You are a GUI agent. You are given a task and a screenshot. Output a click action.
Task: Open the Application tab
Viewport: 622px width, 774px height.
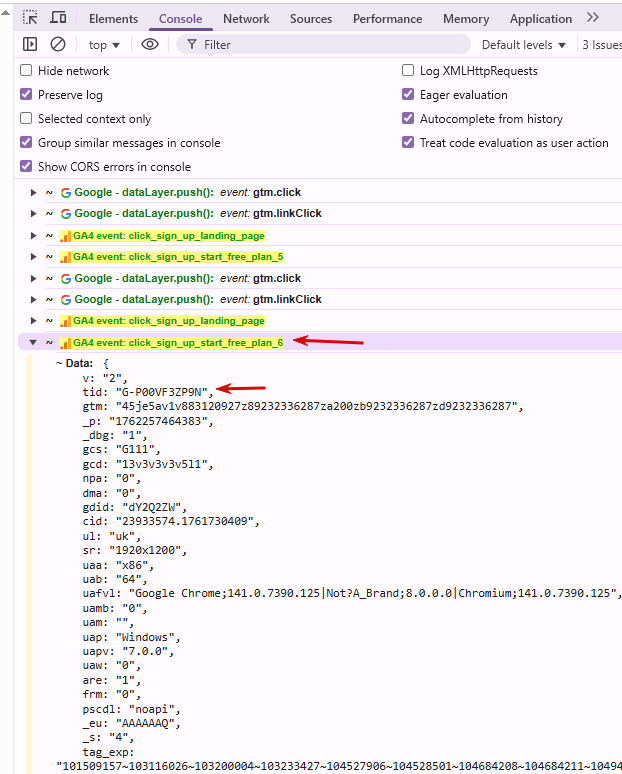point(541,19)
